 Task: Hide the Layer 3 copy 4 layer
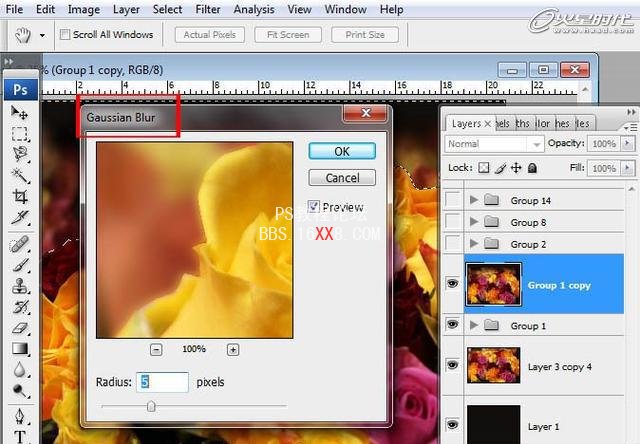(452, 365)
